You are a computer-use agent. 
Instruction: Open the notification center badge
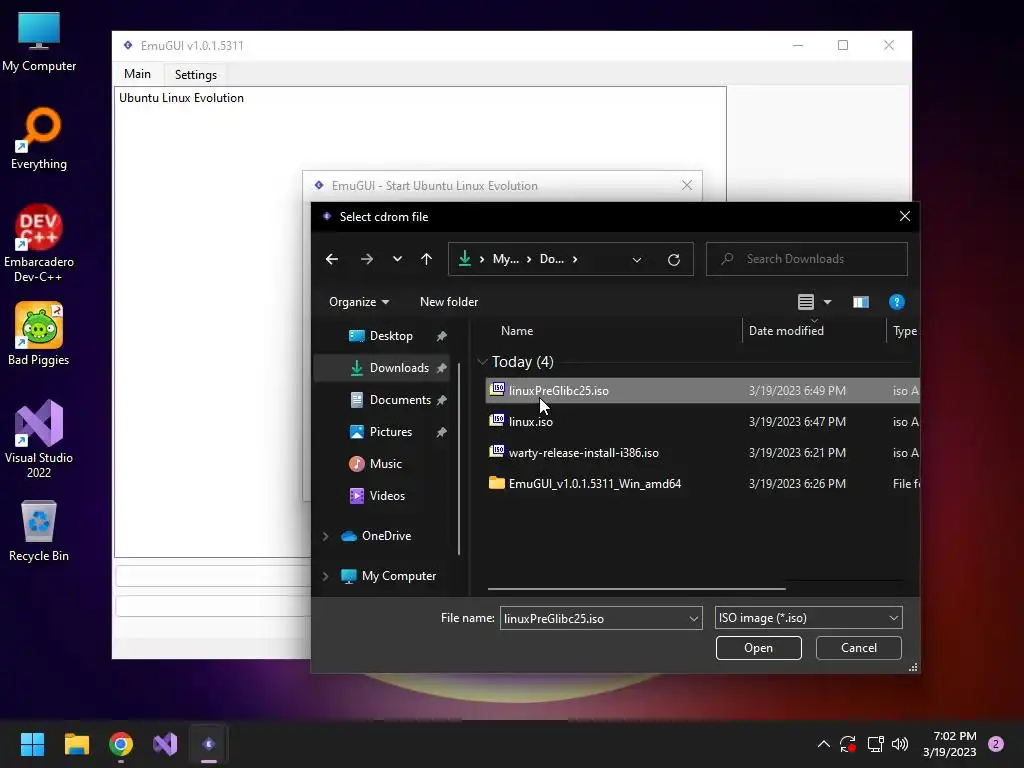[996, 744]
